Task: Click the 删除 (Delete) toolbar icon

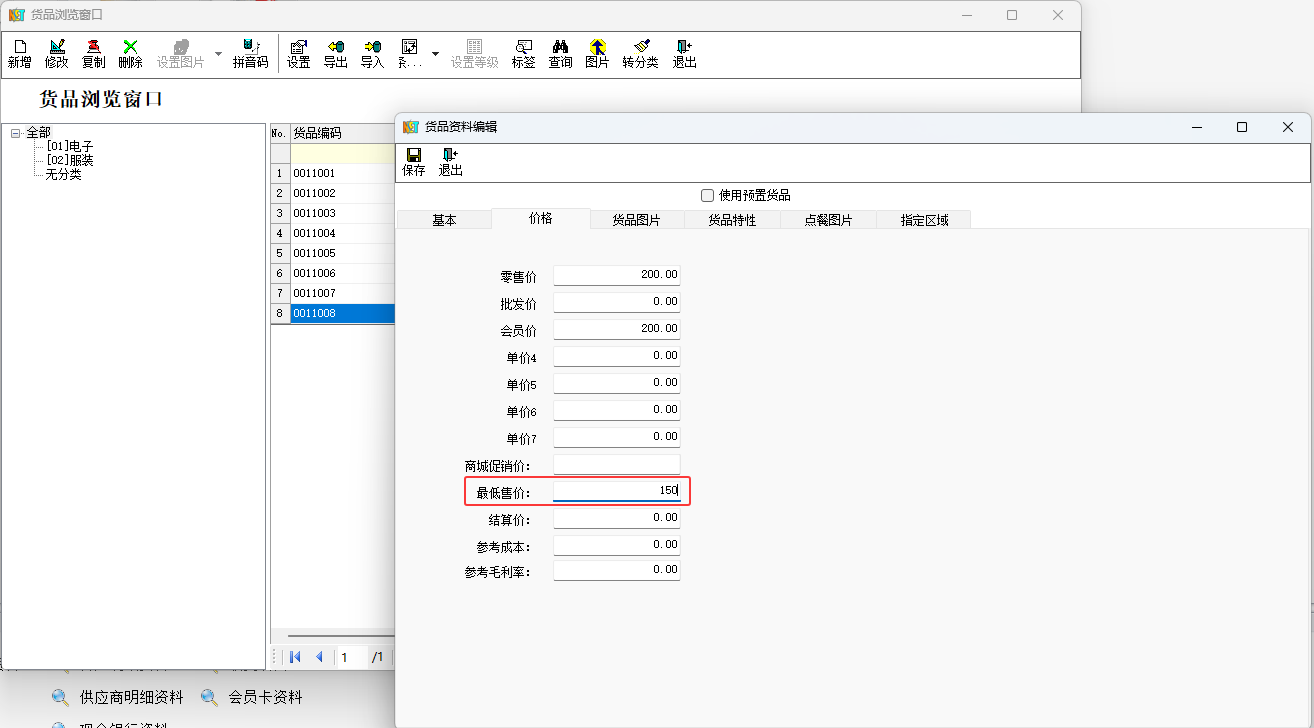Action: tap(130, 54)
